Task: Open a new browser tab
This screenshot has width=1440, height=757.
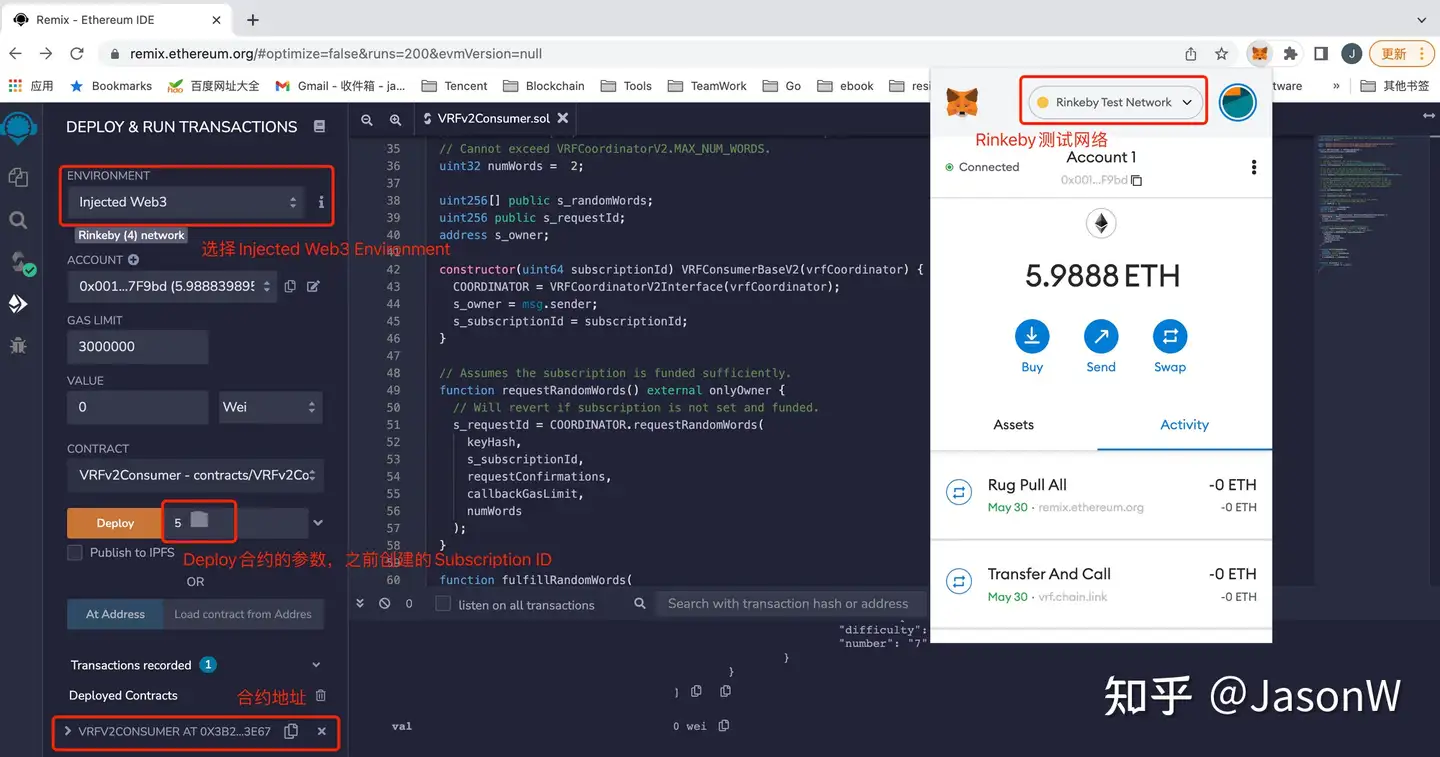Action: tap(253, 20)
